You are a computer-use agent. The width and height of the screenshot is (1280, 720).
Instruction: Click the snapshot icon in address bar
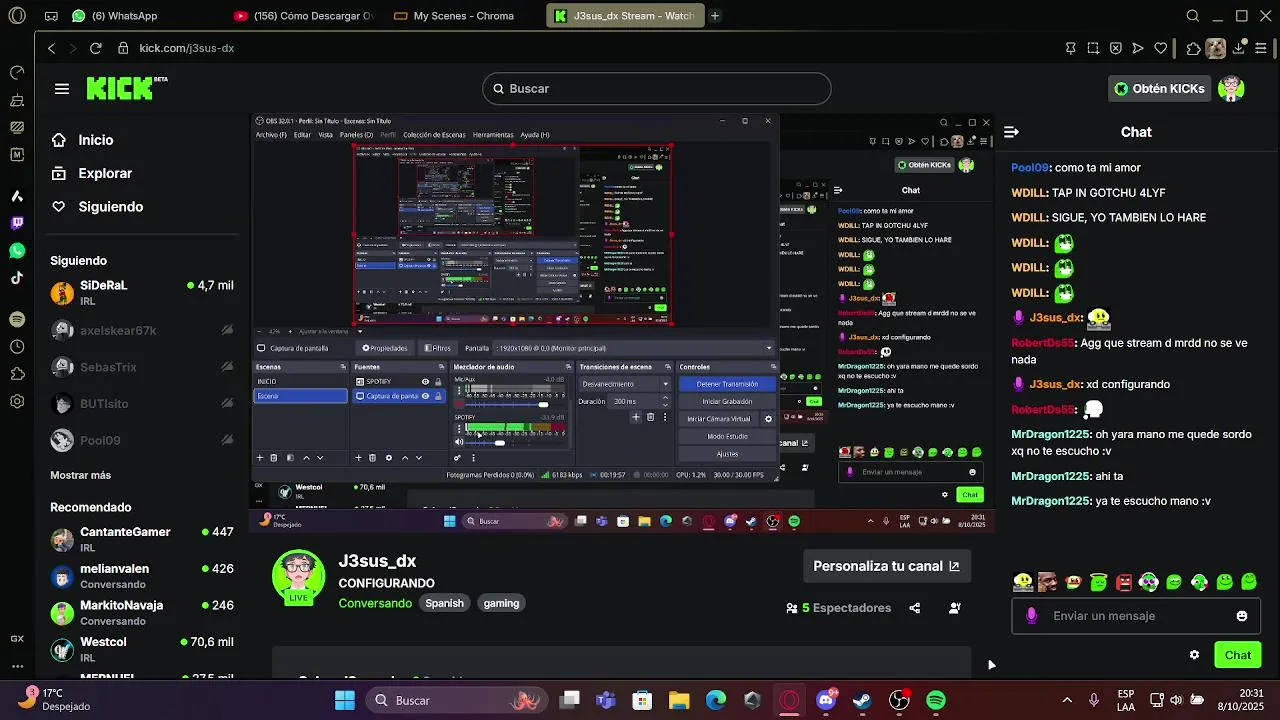click(1092, 48)
